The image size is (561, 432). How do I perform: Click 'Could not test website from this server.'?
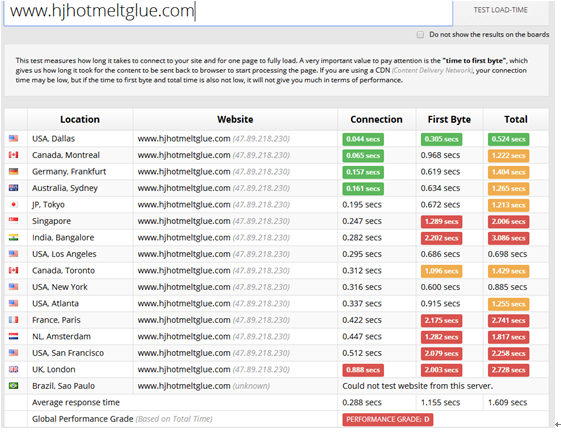(418, 386)
